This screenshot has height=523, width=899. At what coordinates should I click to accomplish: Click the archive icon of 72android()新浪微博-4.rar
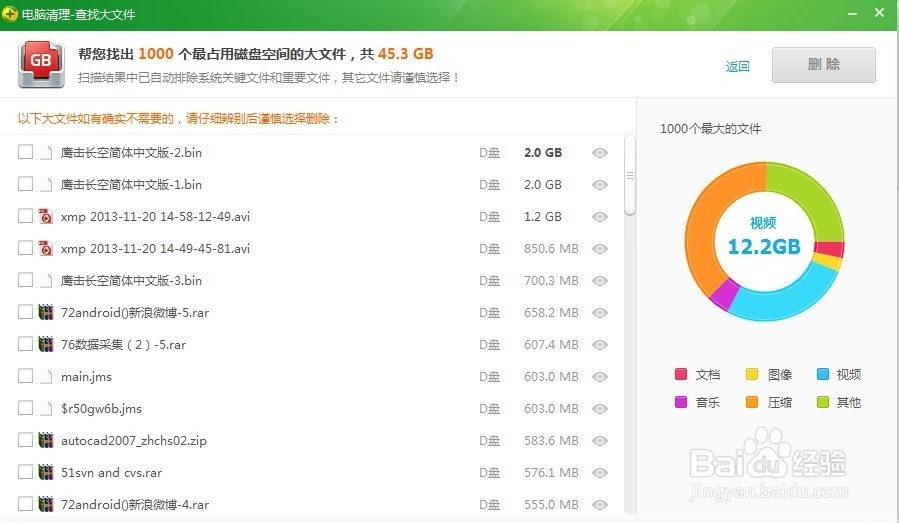click(46, 504)
